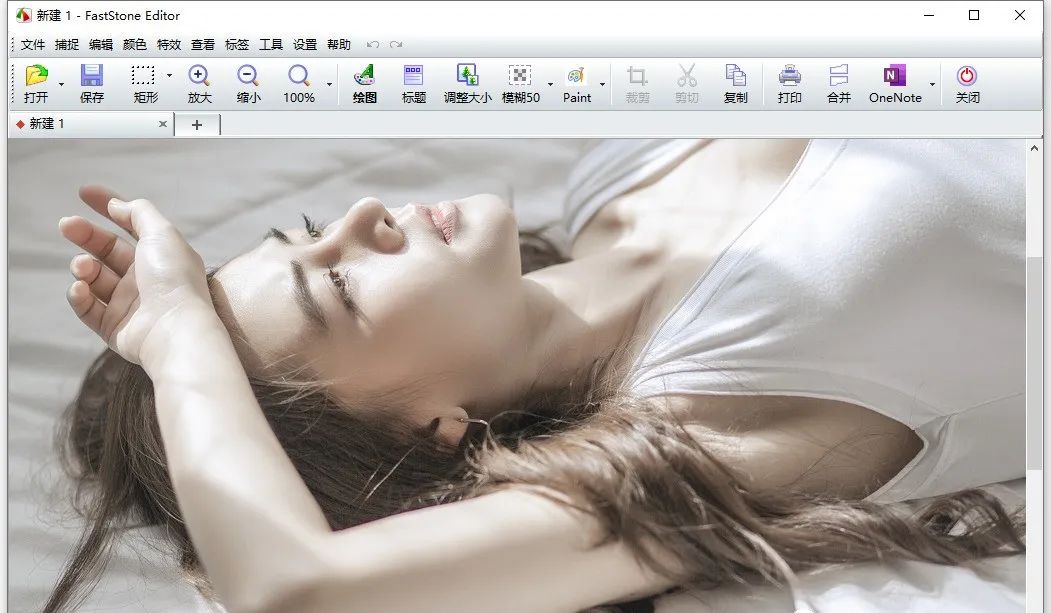The image size is (1051, 613).
Task: Save the image using 保存
Action: click(92, 84)
